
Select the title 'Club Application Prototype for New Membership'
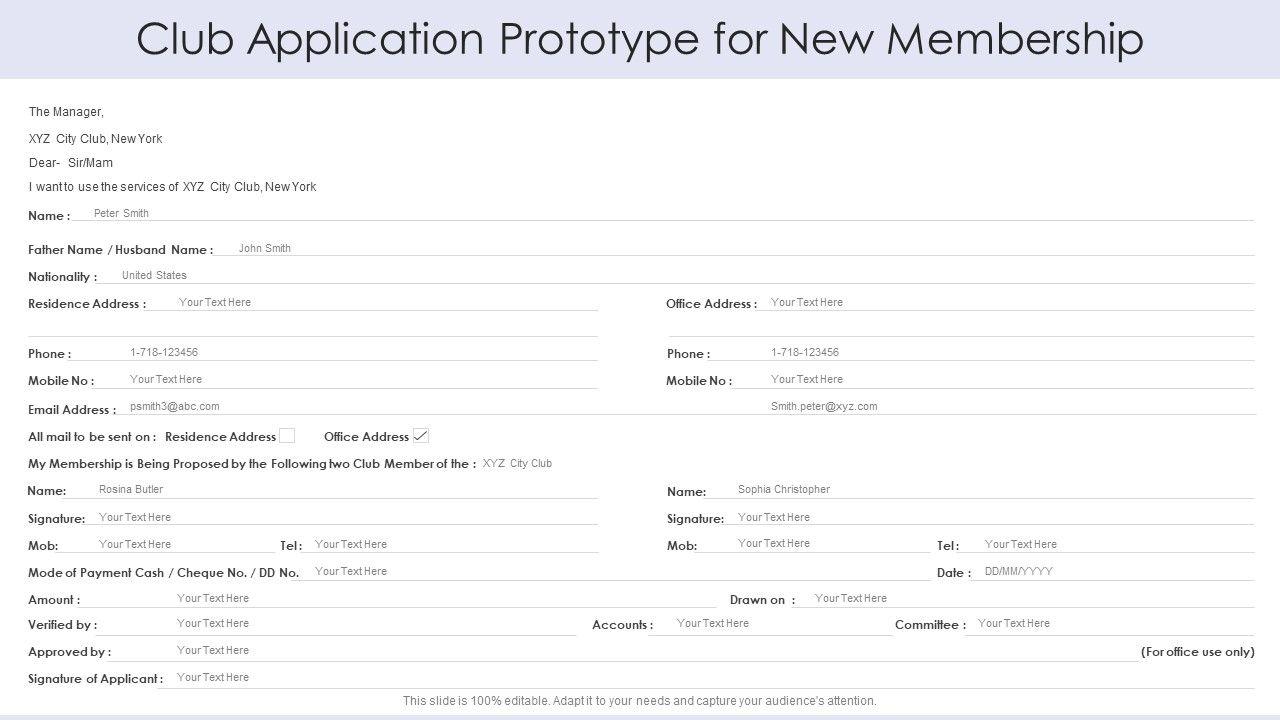point(640,39)
